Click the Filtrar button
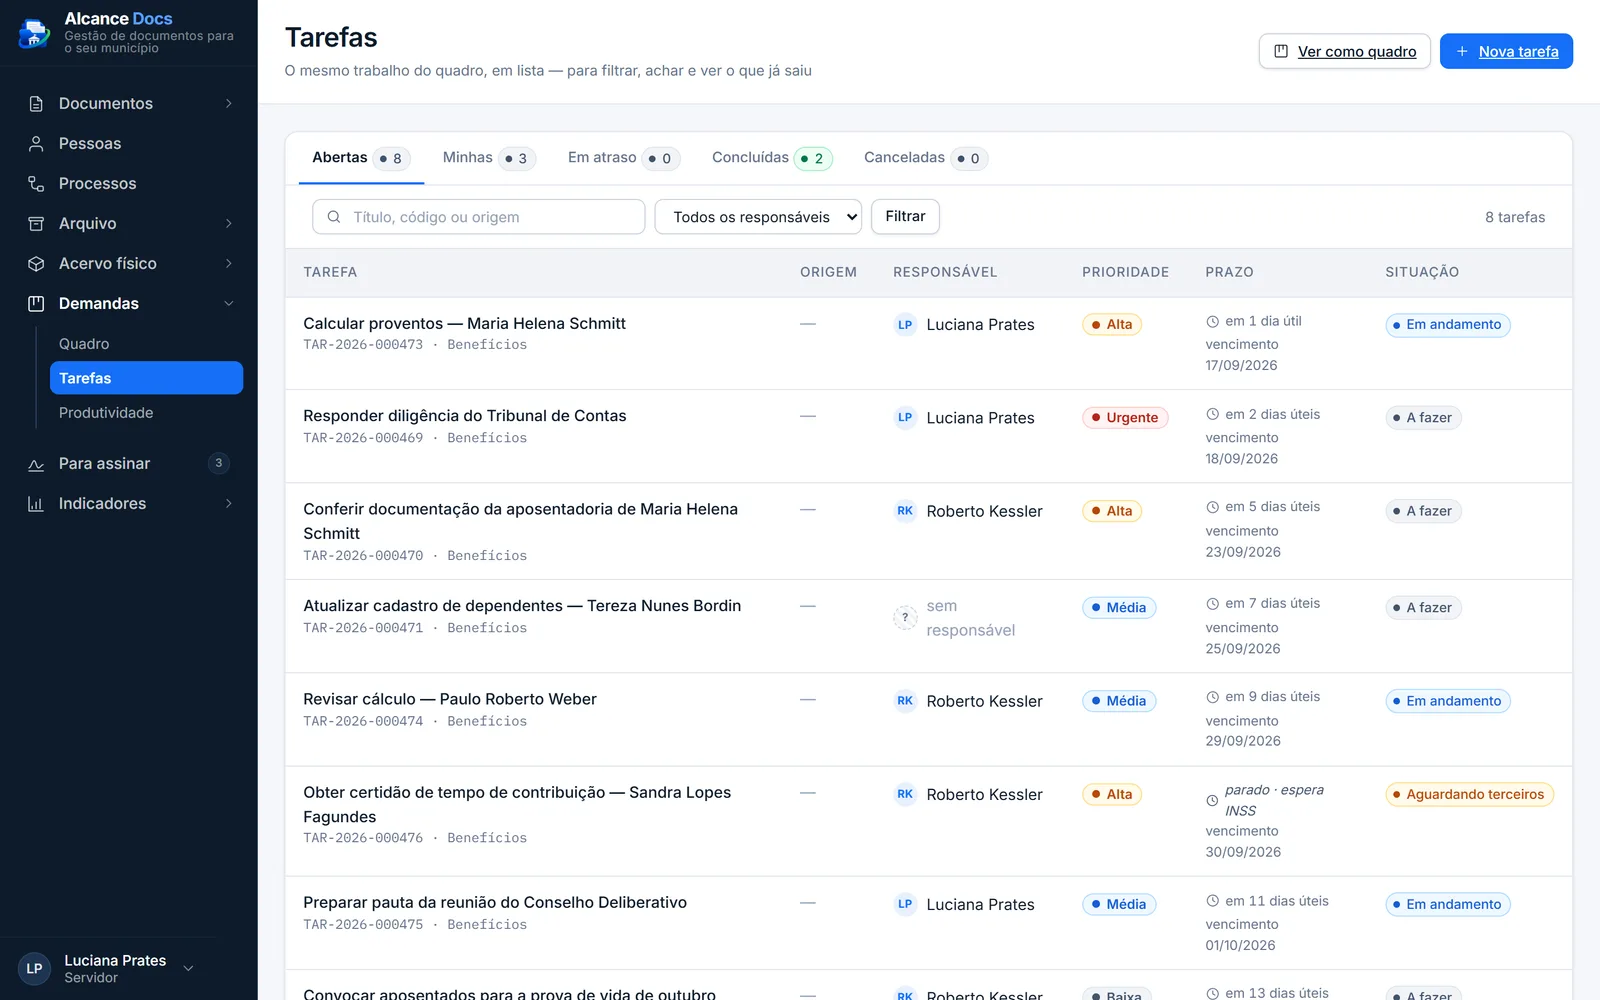This screenshot has width=1600, height=1000. click(x=905, y=217)
